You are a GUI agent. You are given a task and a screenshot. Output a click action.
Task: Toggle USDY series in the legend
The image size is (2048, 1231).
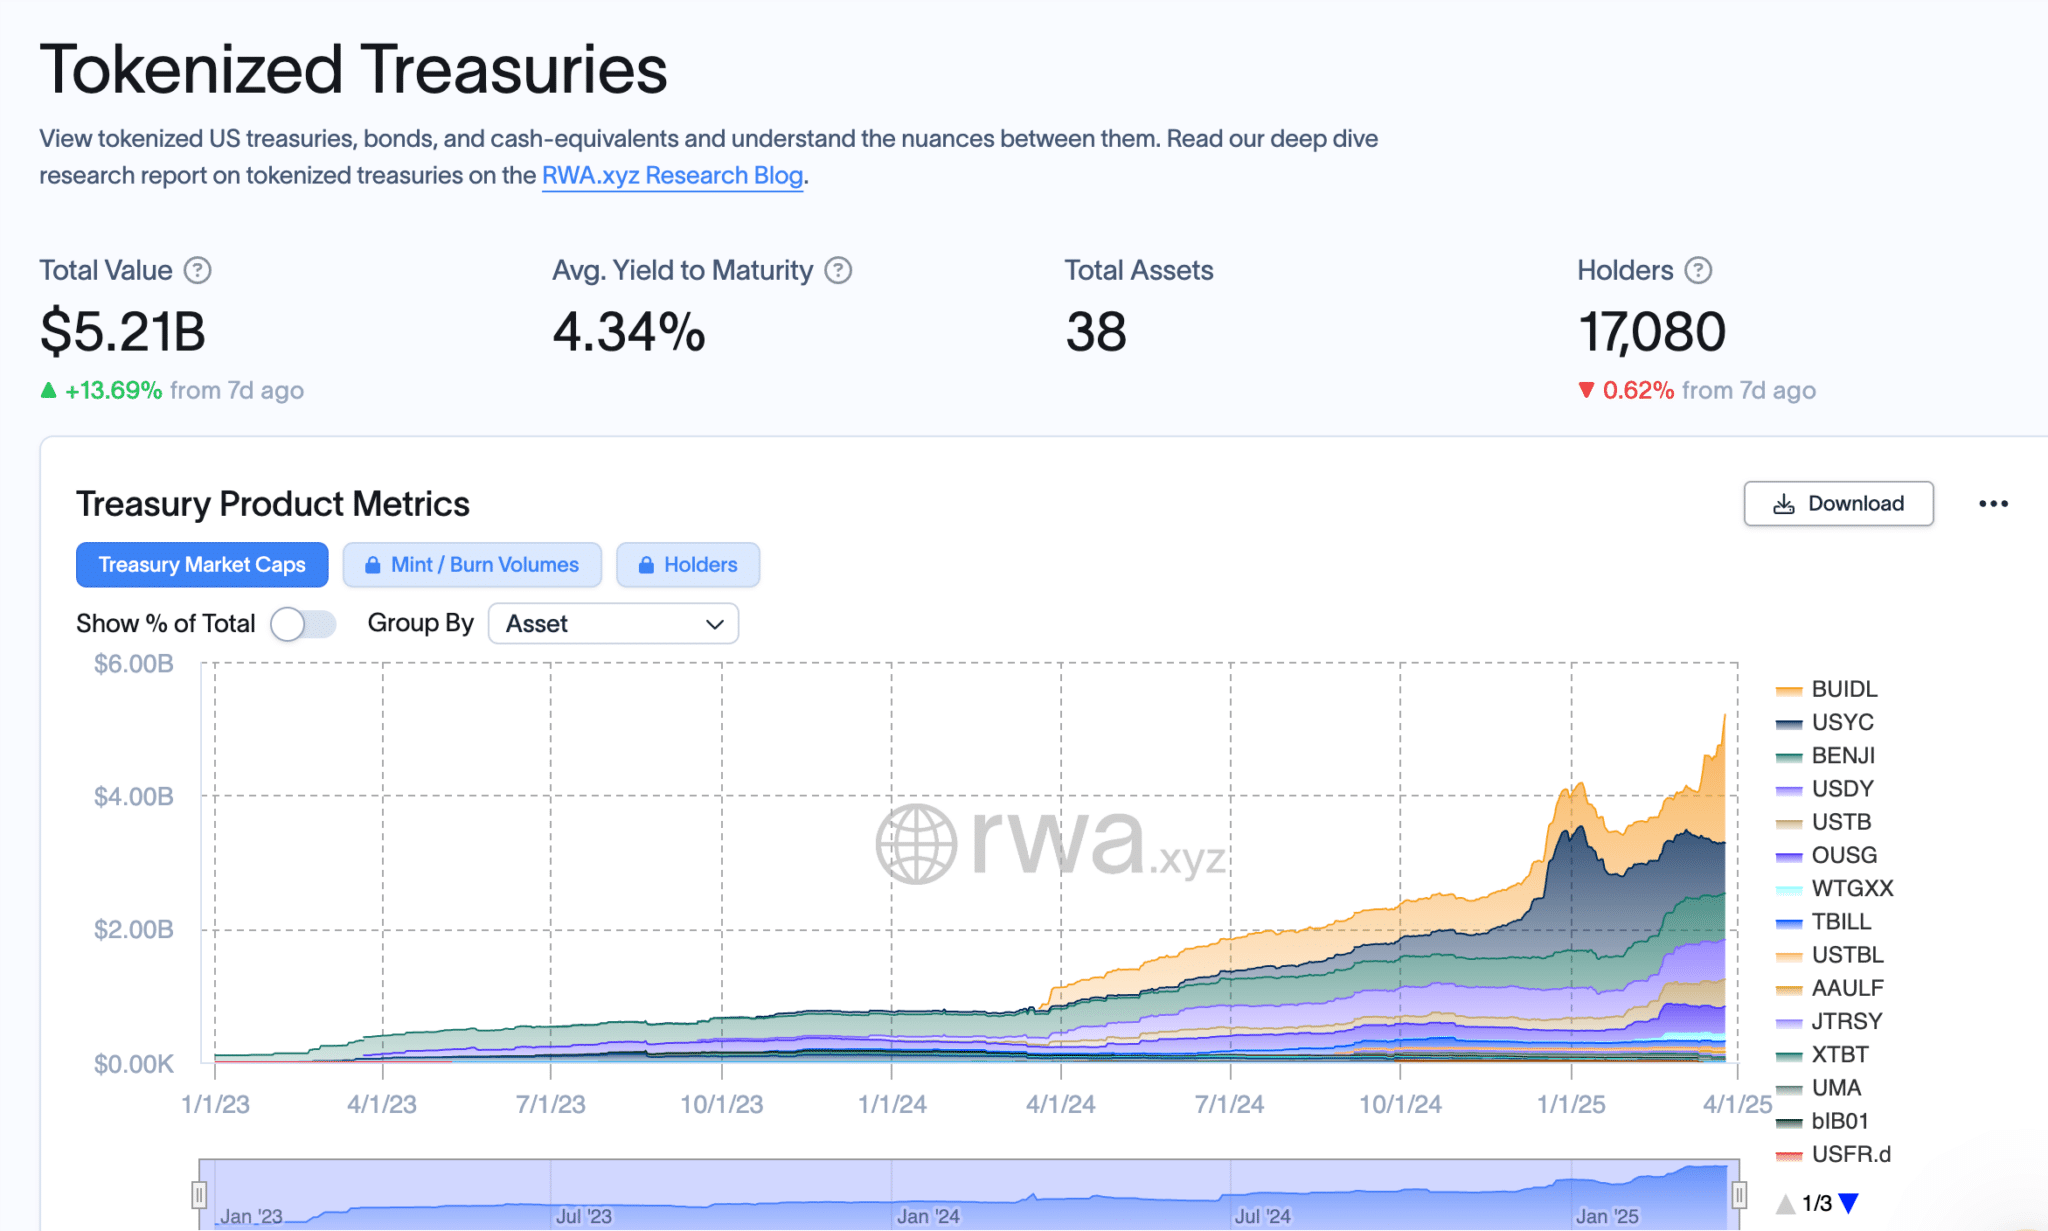1824,788
